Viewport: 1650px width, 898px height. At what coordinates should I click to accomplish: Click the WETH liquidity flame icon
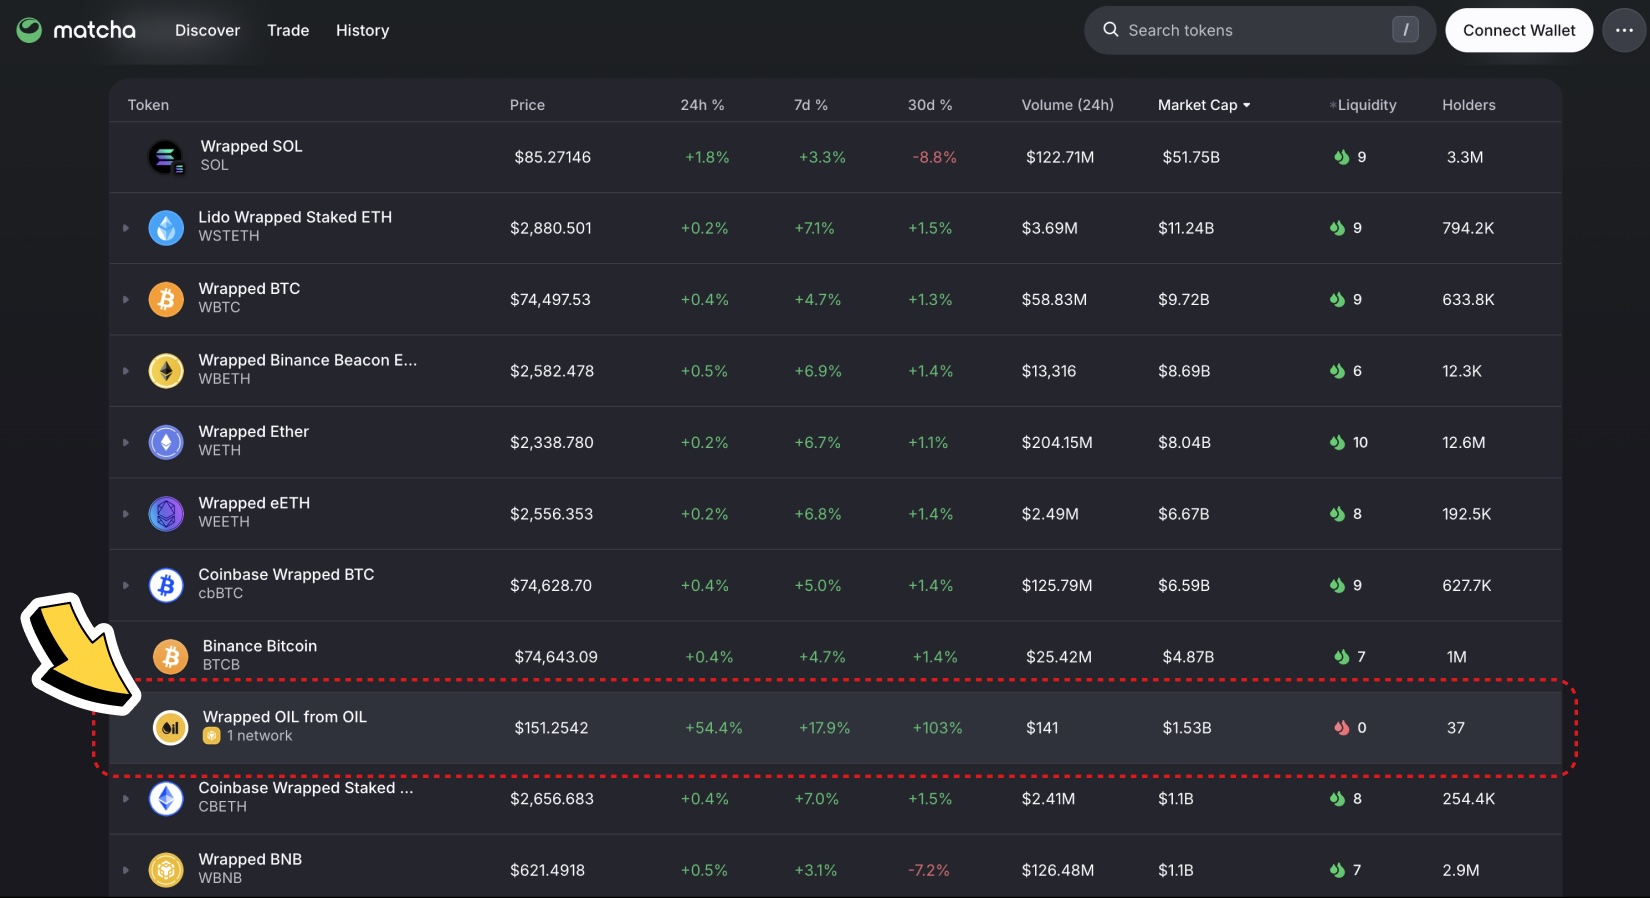[1337, 442]
